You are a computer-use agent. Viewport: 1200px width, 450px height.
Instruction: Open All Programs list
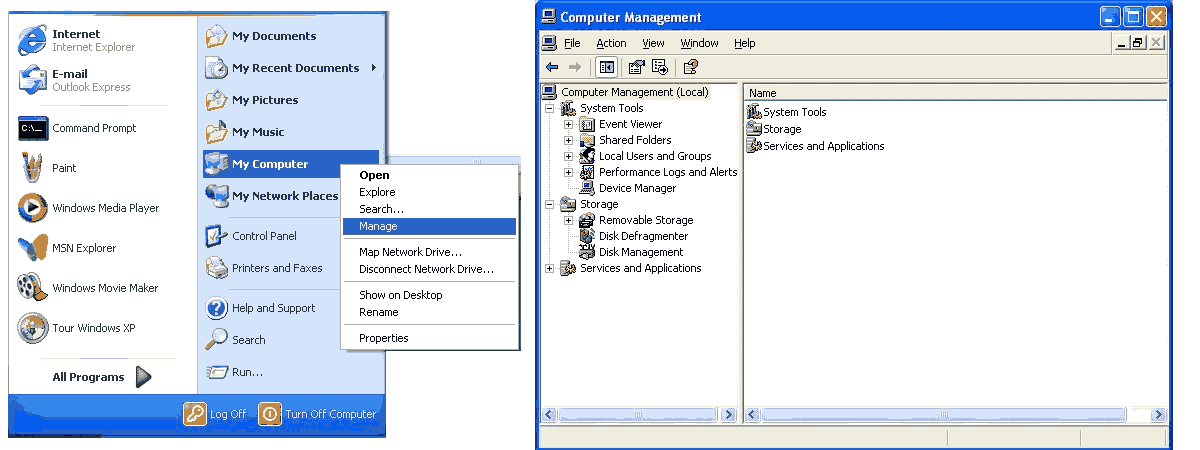pos(102,377)
